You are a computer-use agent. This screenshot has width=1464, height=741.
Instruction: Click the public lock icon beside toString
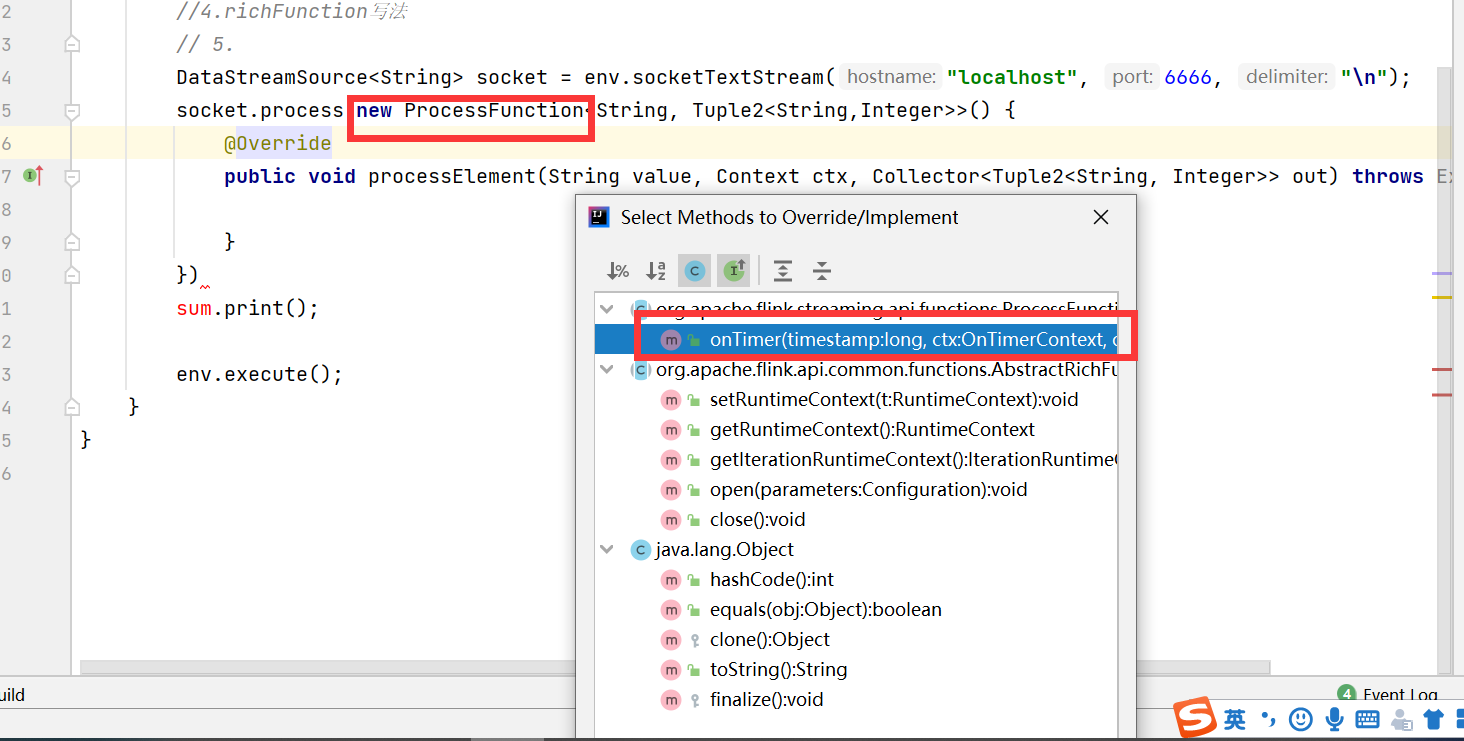point(694,670)
